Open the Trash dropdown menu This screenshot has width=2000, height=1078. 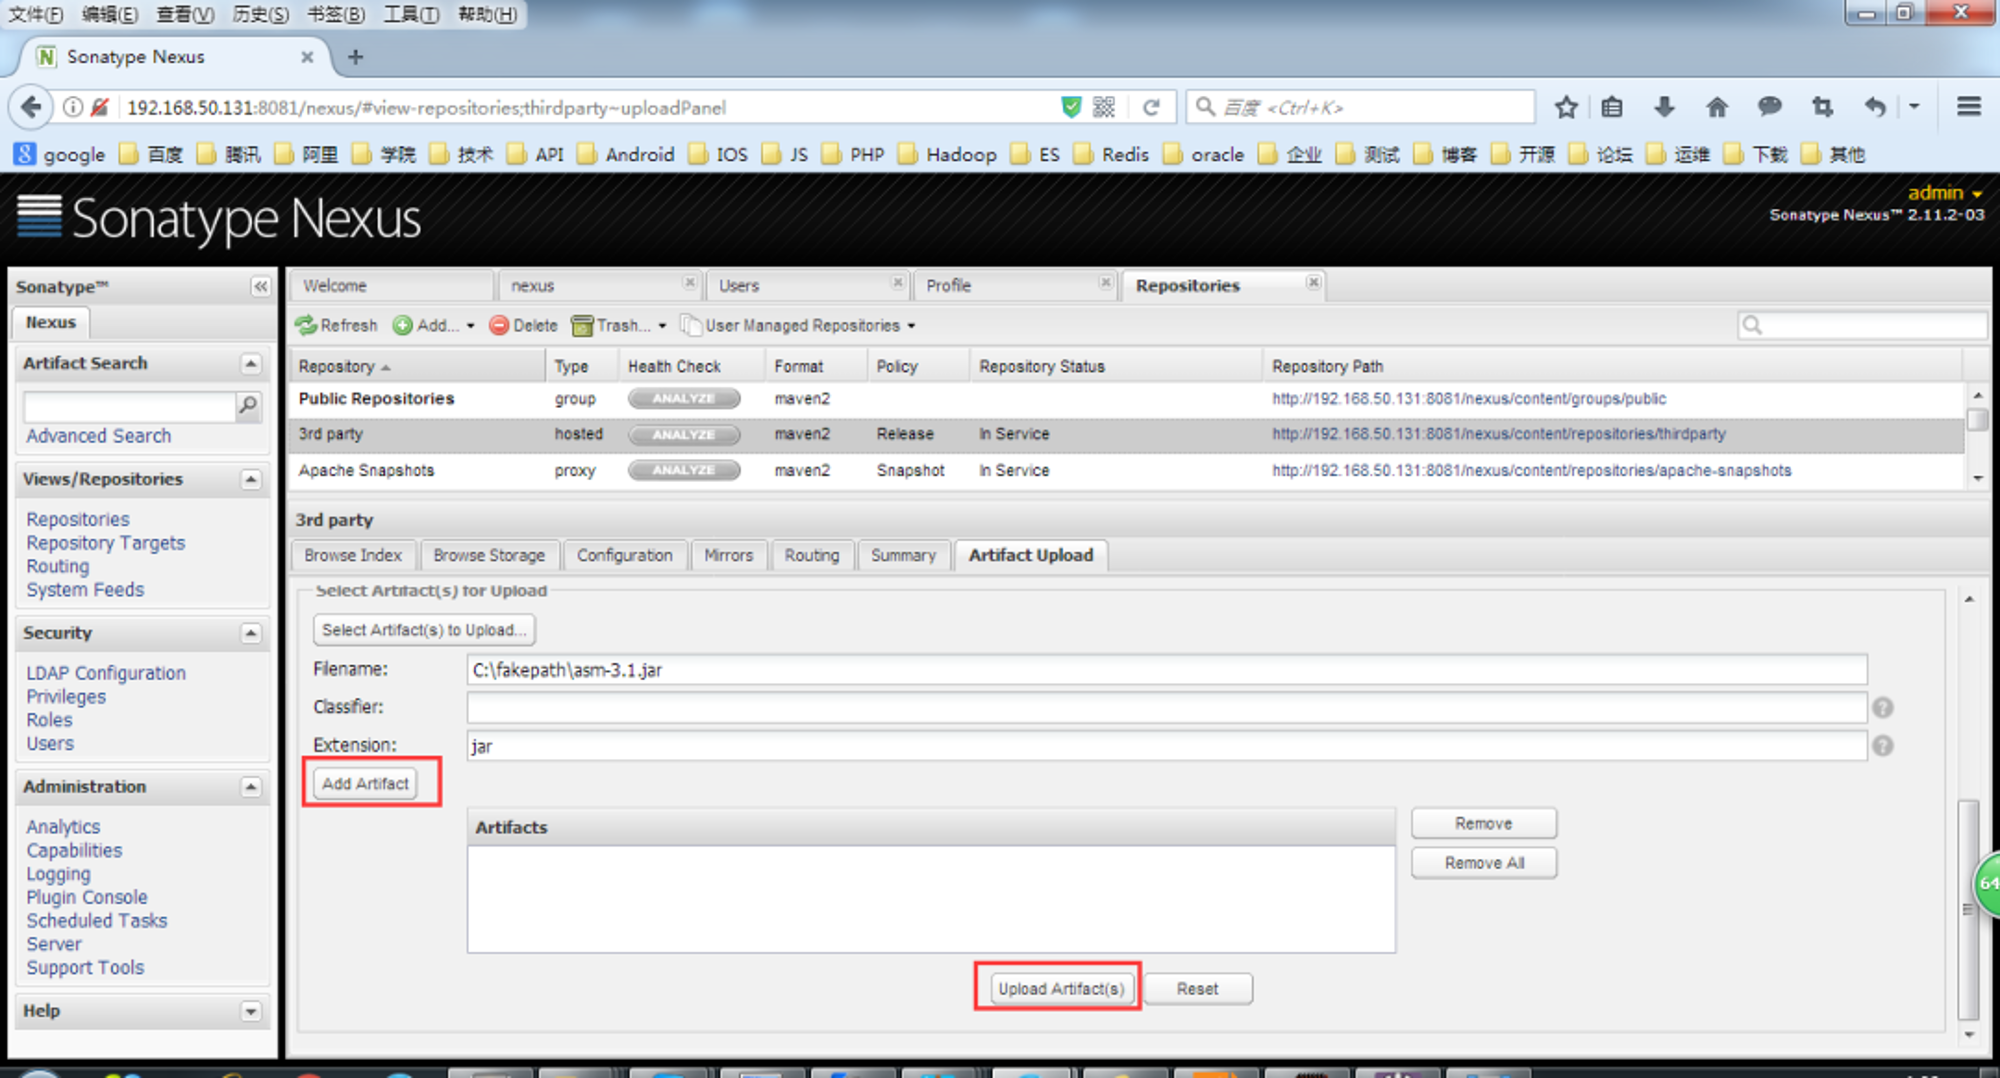(x=618, y=326)
